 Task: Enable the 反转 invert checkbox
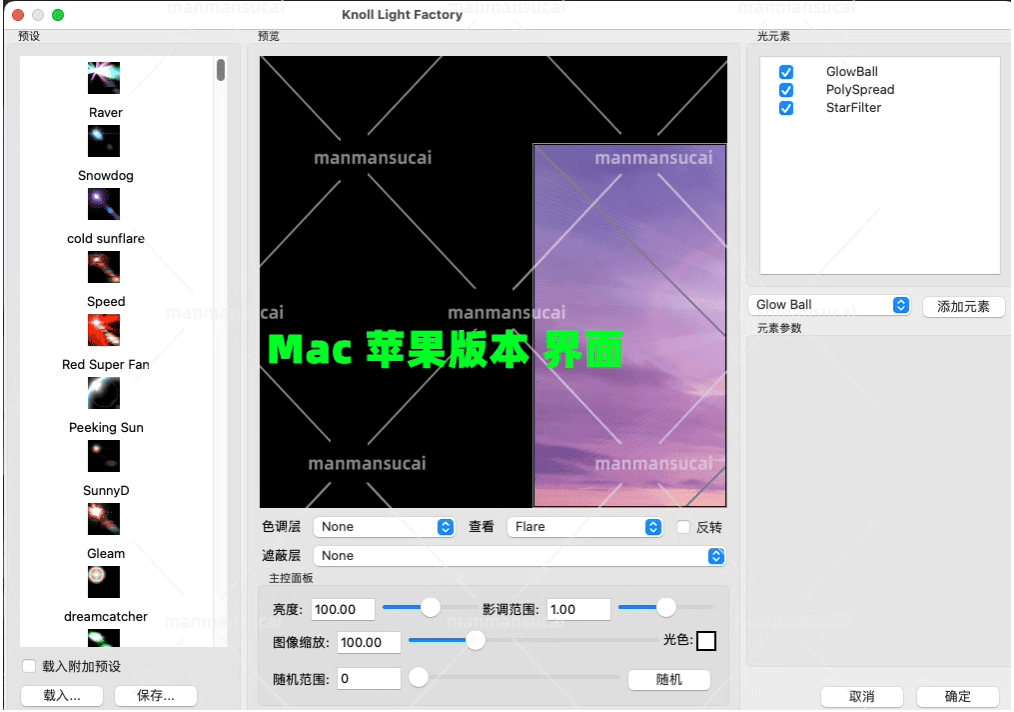[x=683, y=527]
